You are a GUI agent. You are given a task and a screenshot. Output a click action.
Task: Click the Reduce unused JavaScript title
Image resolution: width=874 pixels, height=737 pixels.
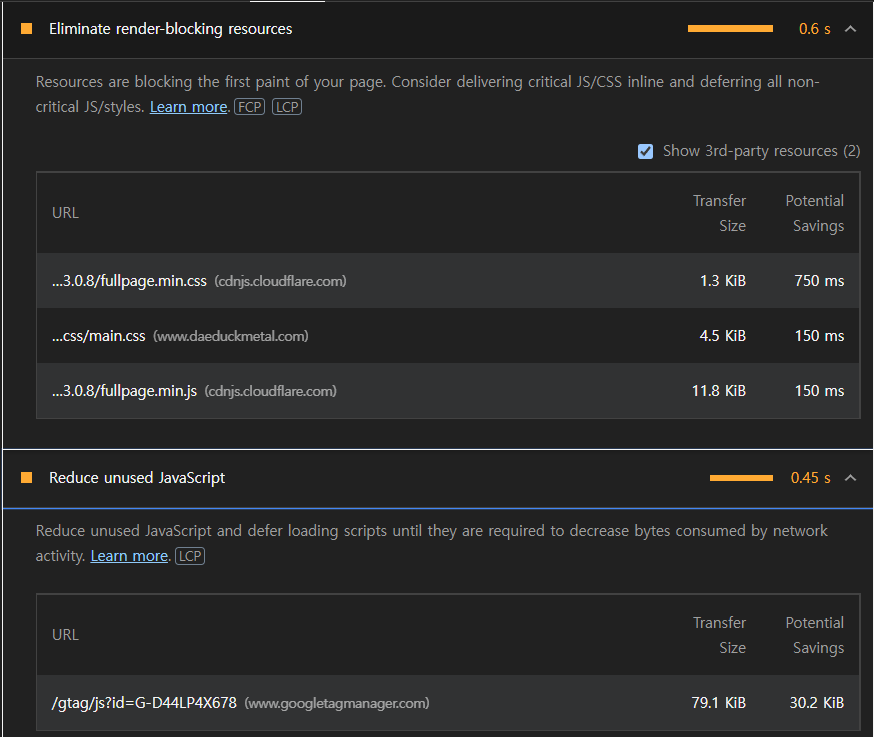(x=137, y=478)
